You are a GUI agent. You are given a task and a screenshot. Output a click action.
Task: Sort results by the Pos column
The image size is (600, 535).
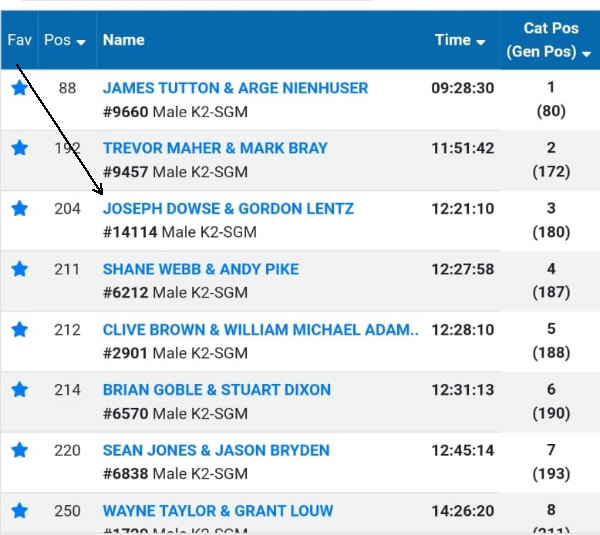coord(65,41)
